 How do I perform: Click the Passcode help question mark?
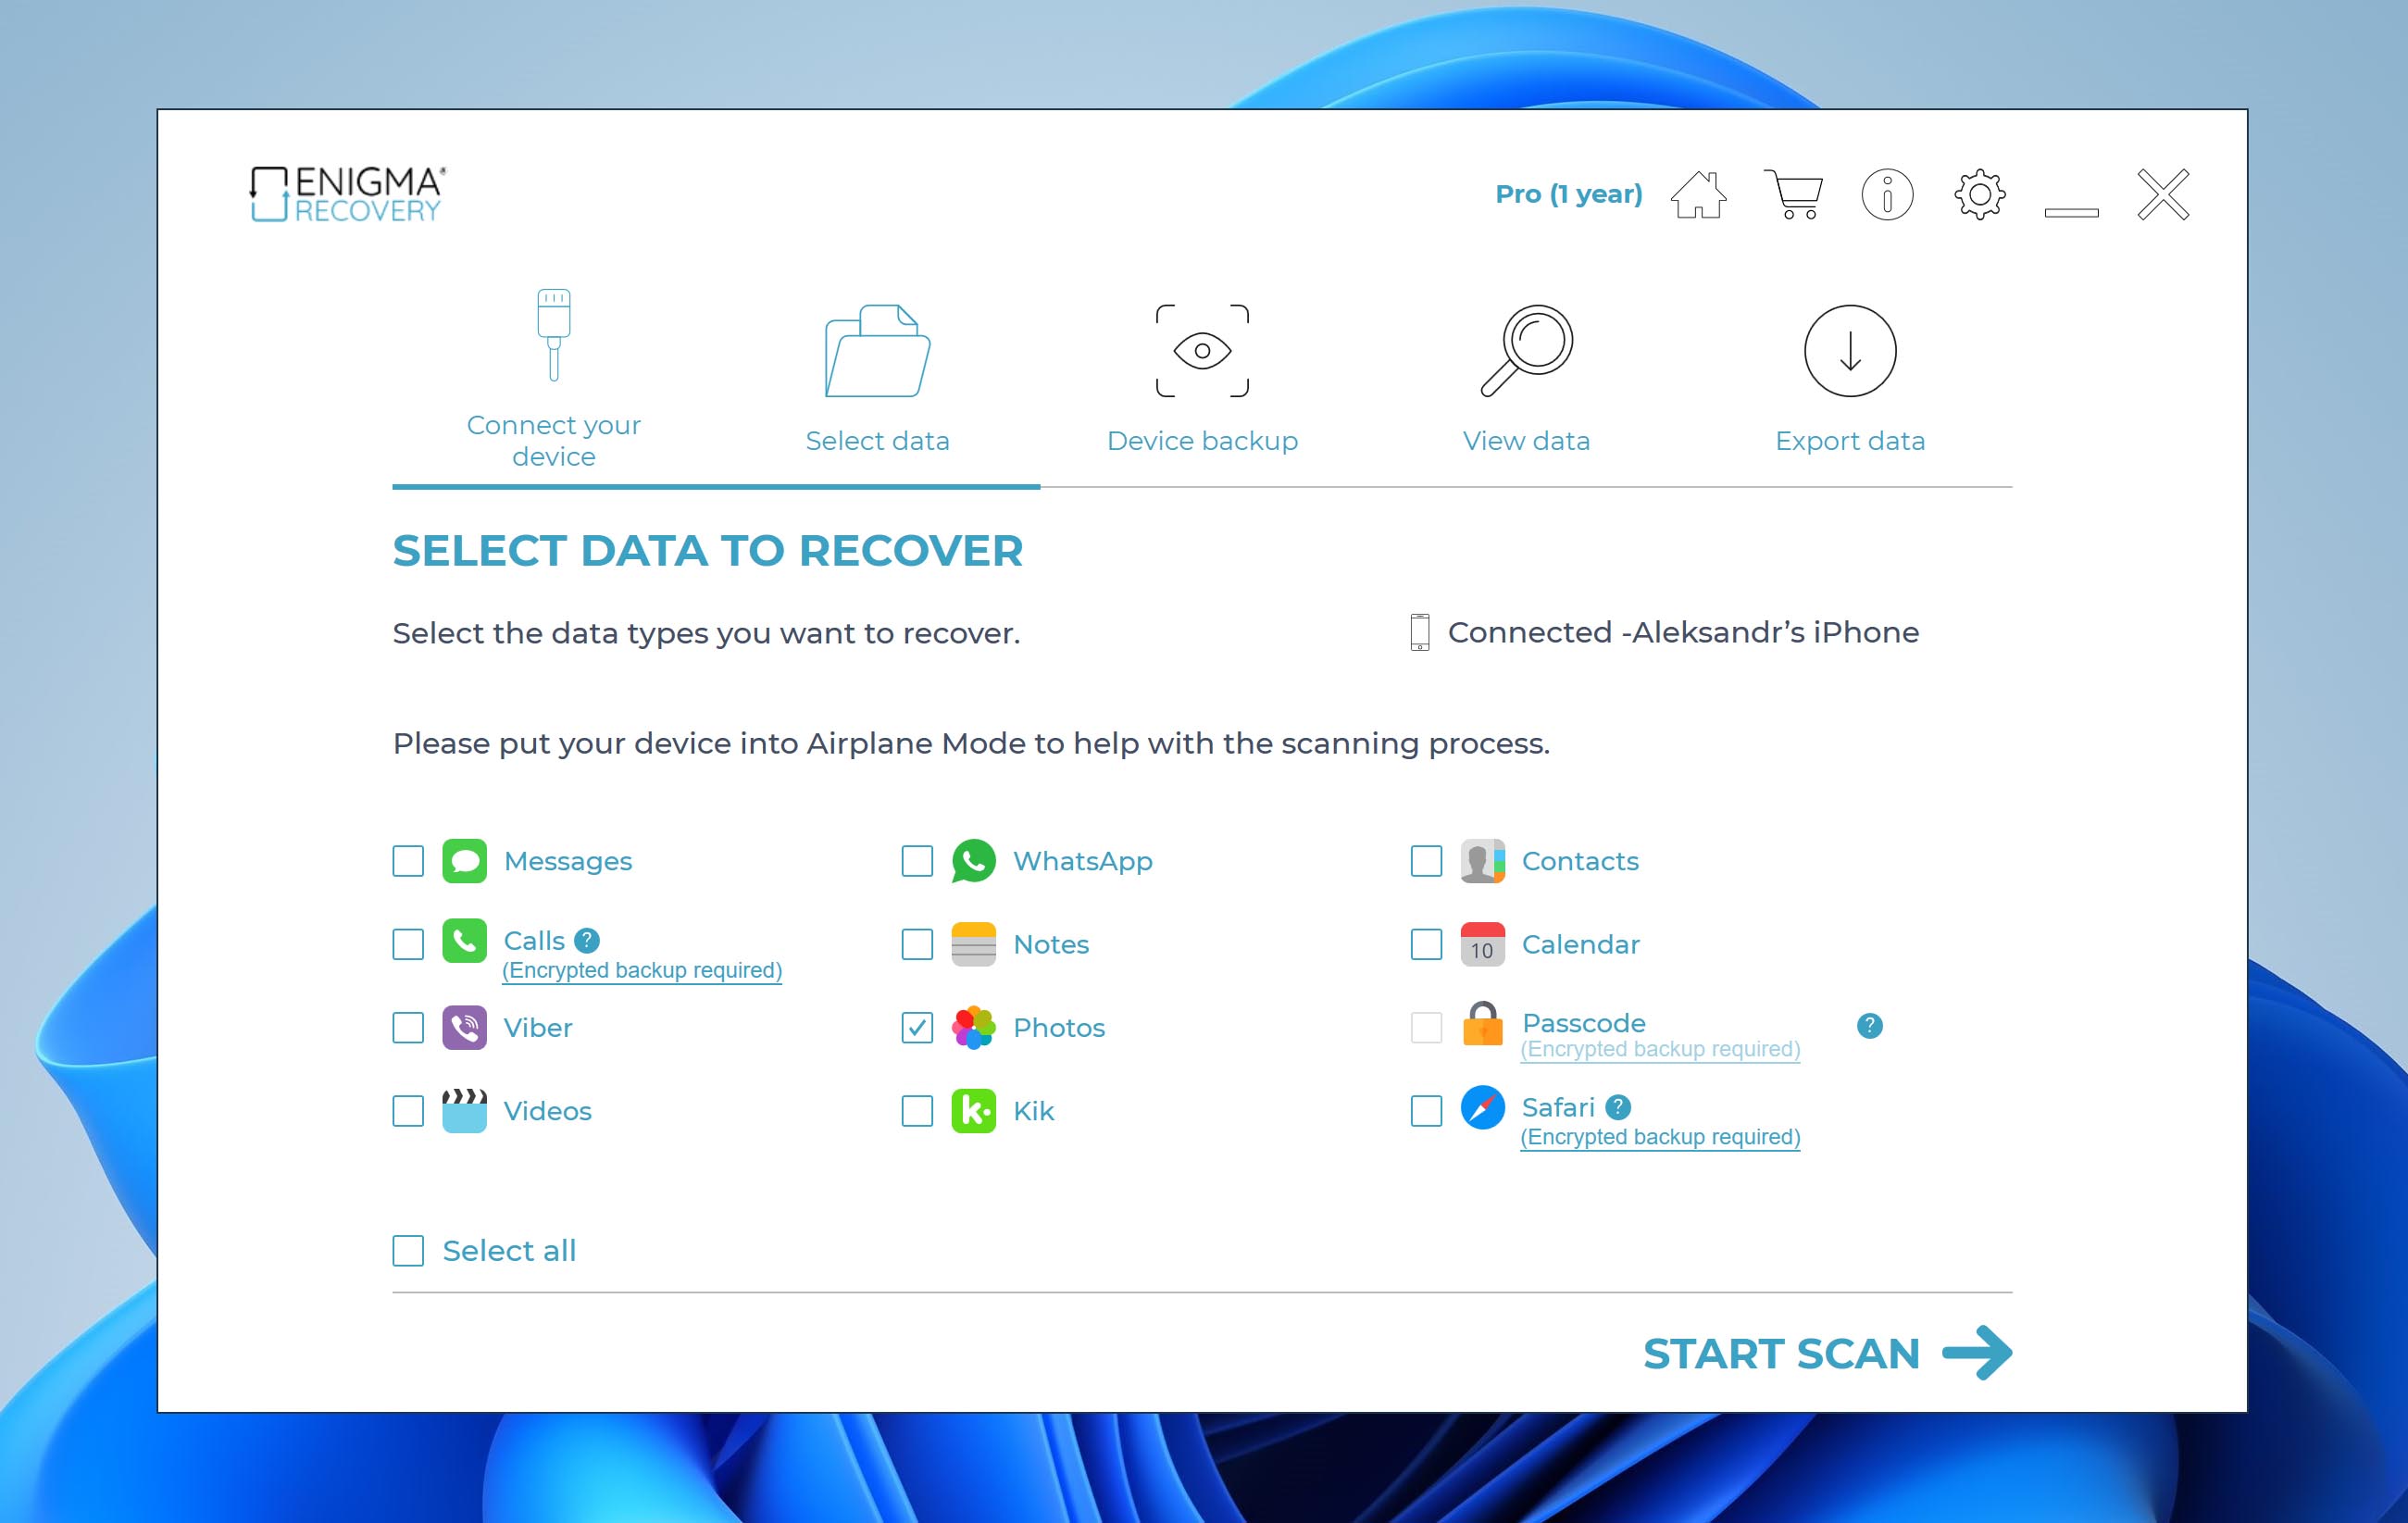pos(1869,1025)
